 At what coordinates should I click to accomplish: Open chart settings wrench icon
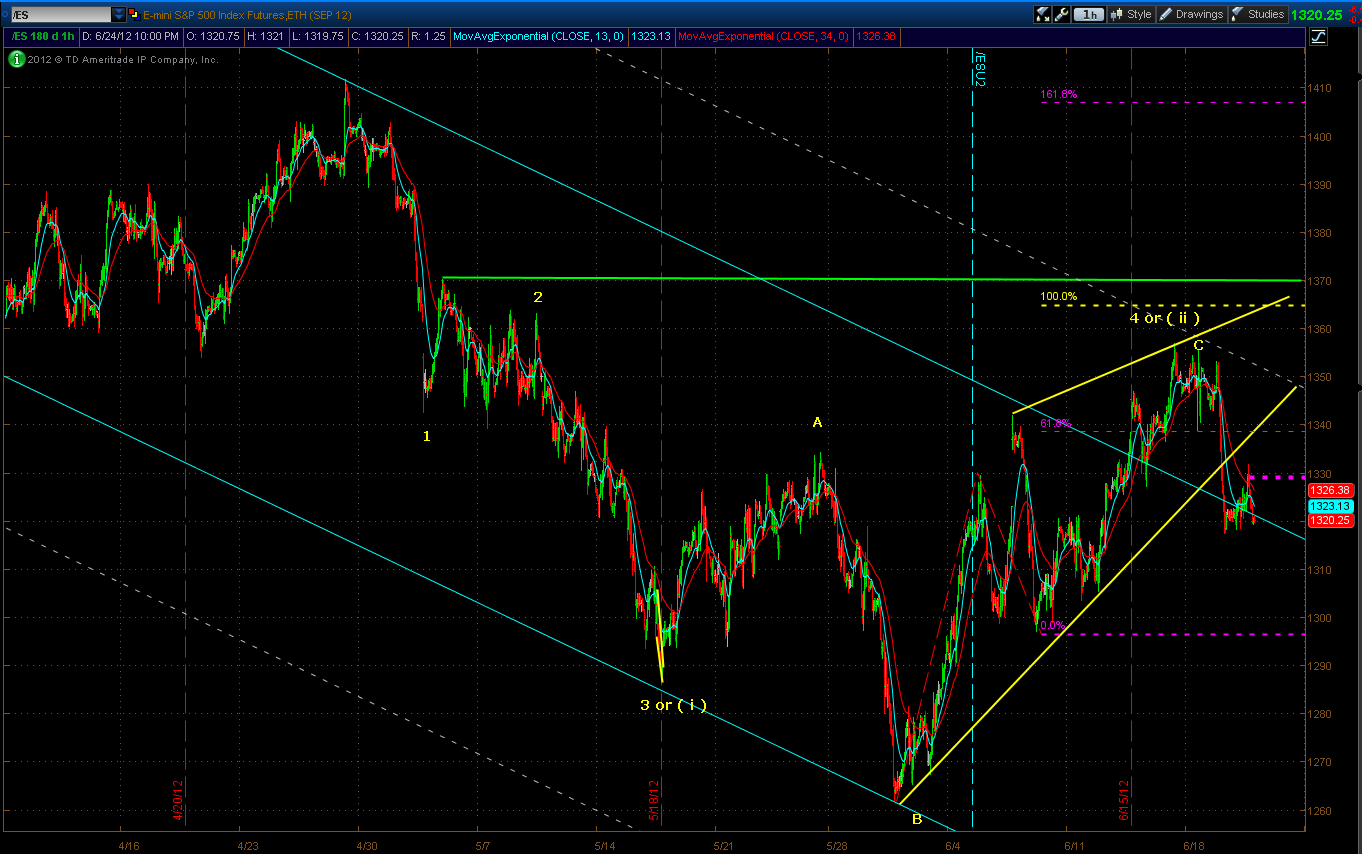pyautogui.click(x=1062, y=14)
